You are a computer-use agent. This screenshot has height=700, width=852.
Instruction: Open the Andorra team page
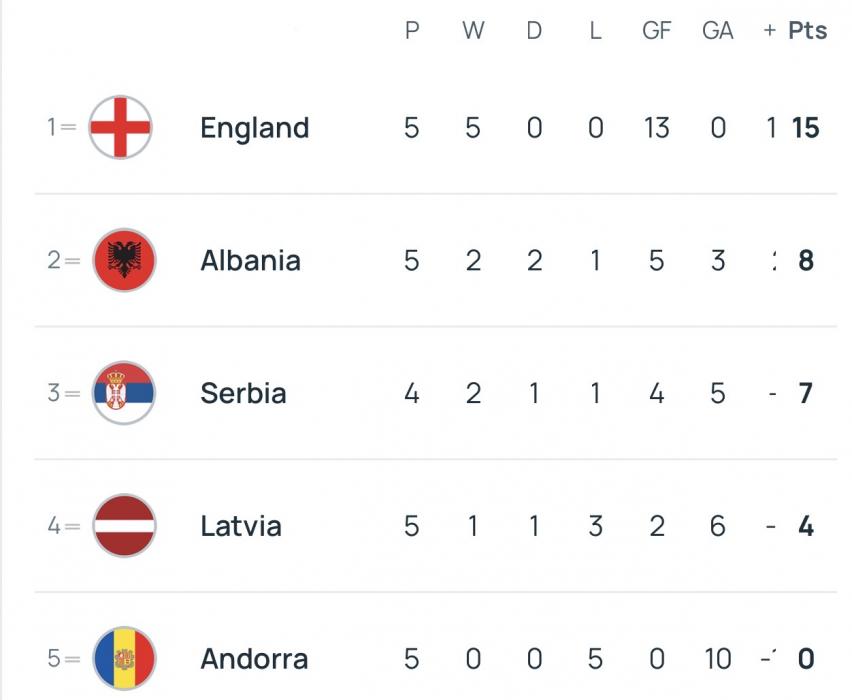pos(254,660)
